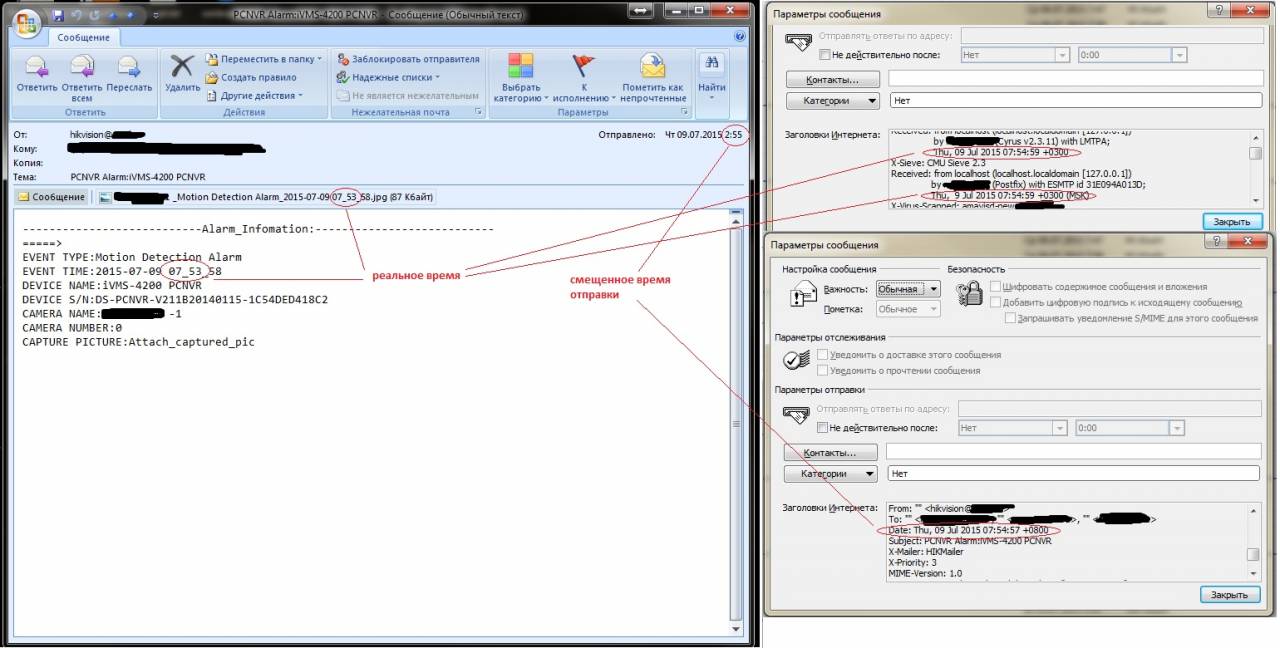
Task: Mark as unread with Пометить как непрочтенные
Action: tap(652, 77)
